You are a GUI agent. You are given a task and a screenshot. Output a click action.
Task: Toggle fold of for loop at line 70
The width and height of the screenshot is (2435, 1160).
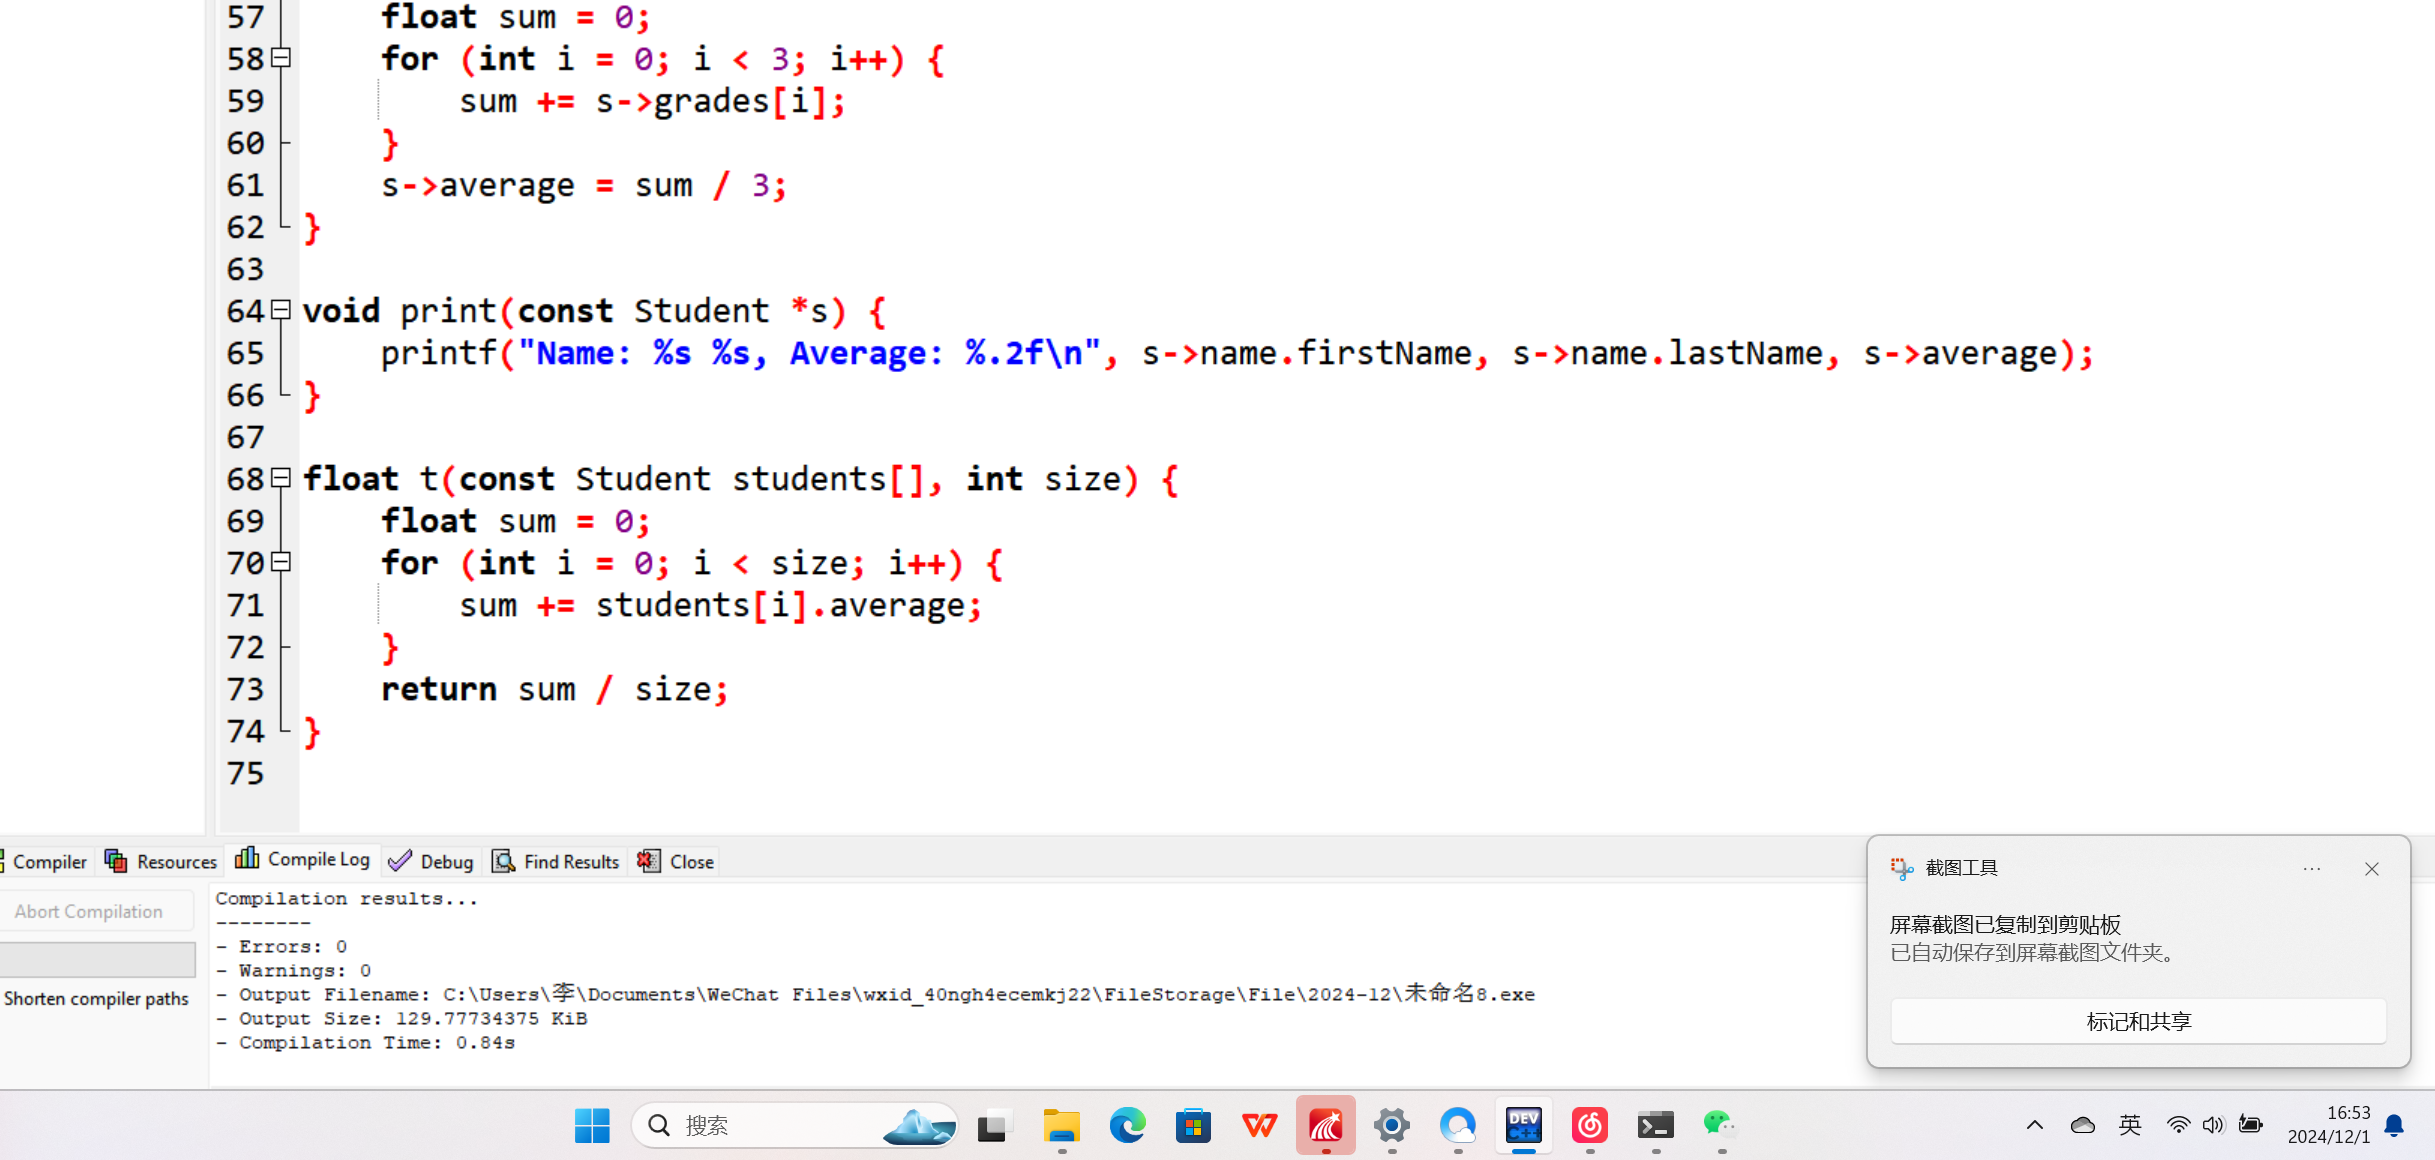(x=282, y=562)
